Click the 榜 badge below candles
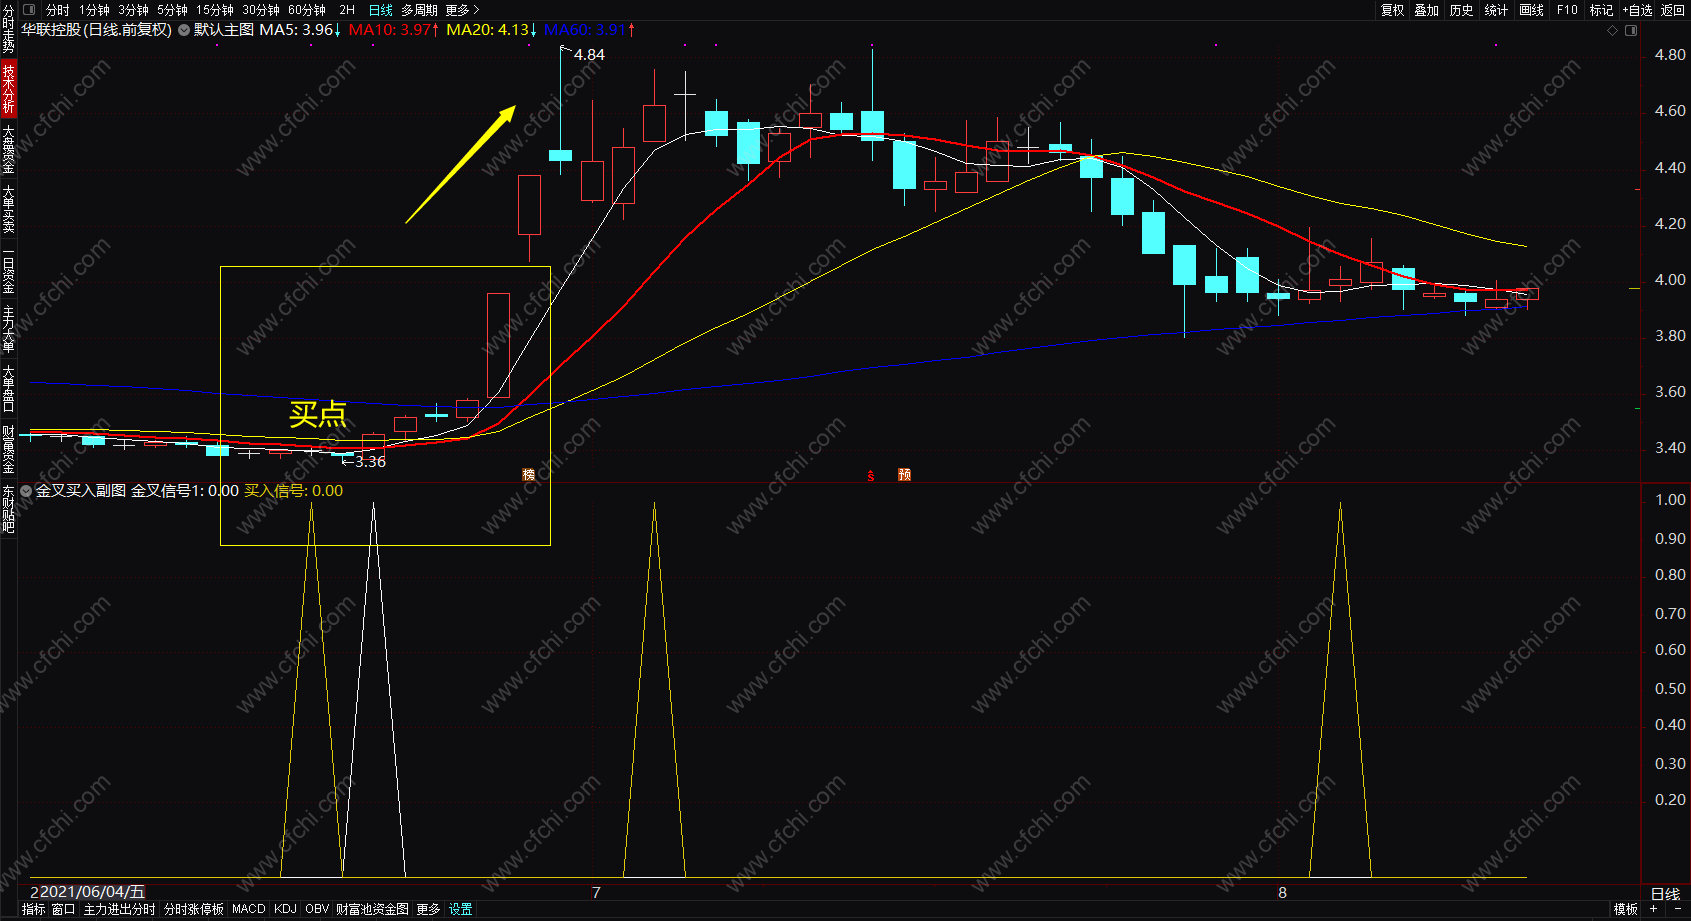This screenshot has height=921, width=1691. (x=529, y=475)
